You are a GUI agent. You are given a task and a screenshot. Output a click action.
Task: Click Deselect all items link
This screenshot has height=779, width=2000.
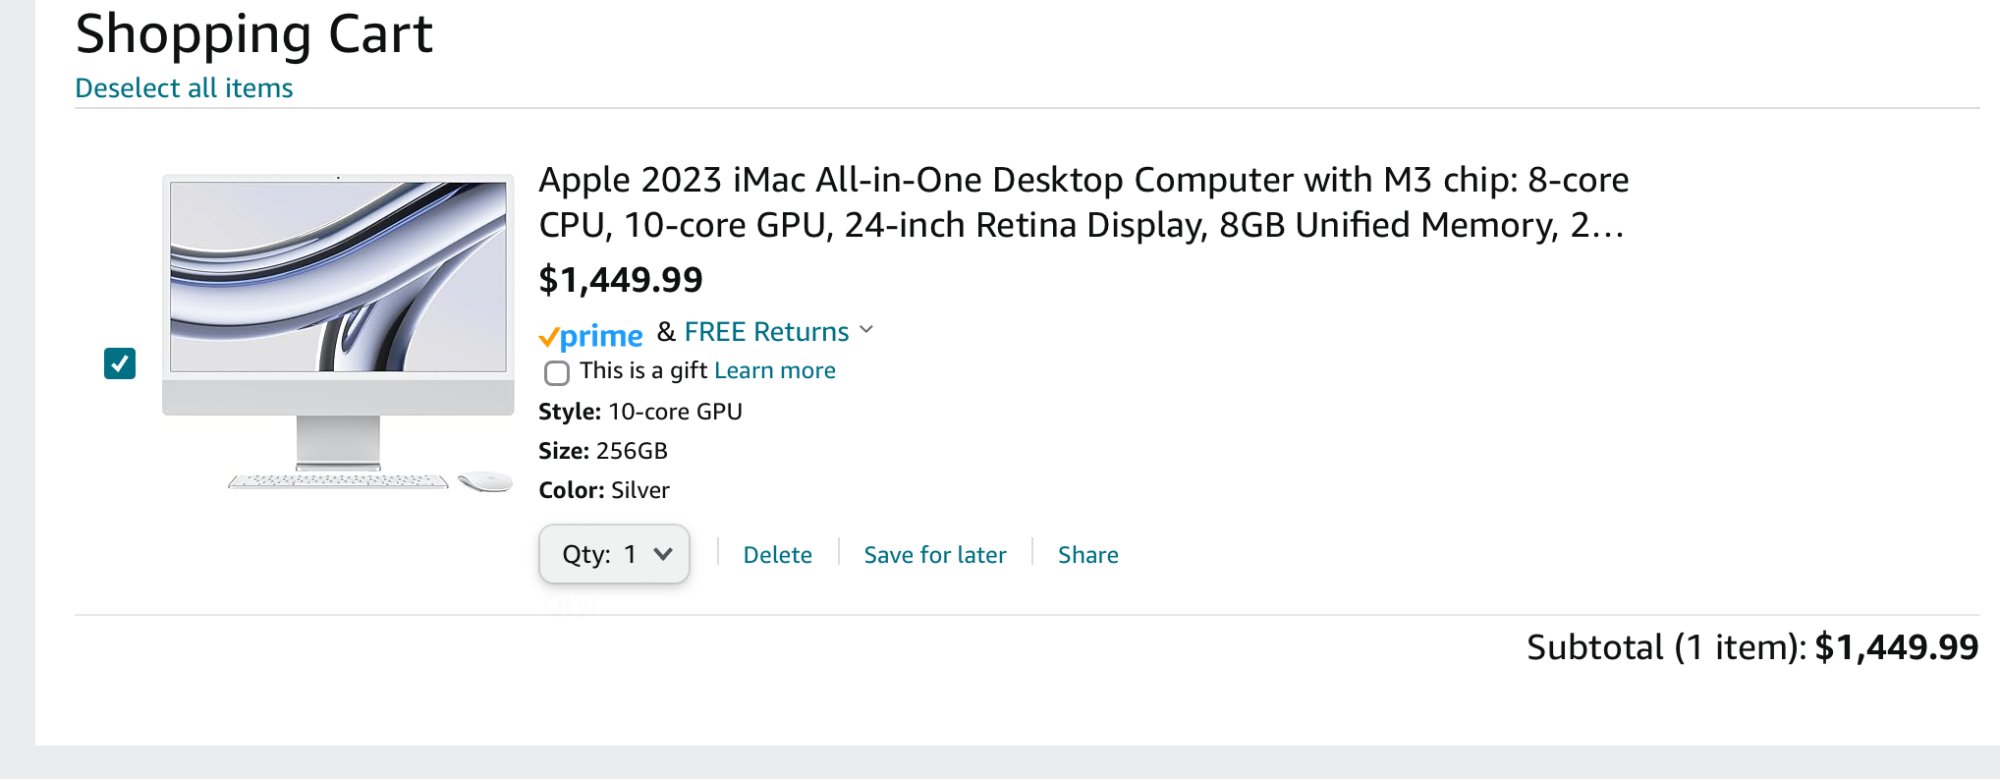pyautogui.click(x=184, y=88)
